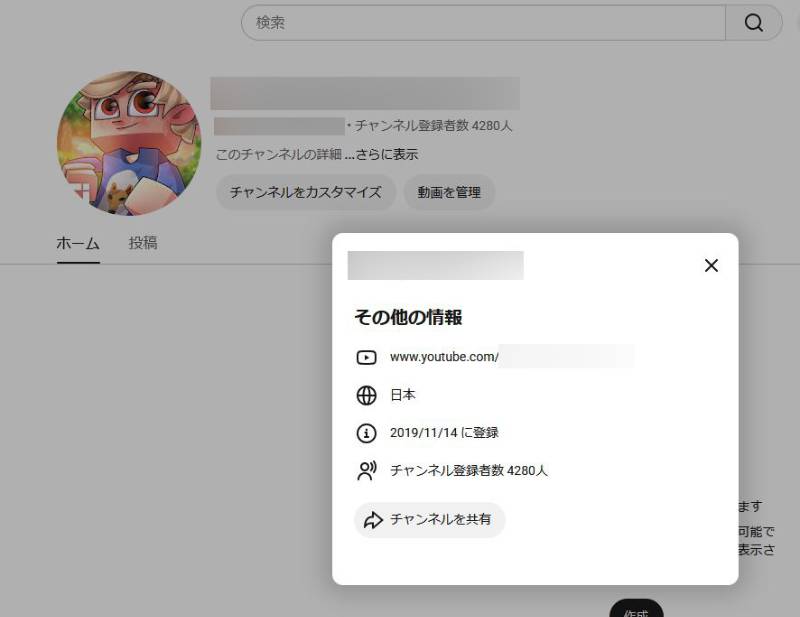The image size is (800, 617).
Task: Switch to the 投稿 tab
Action: coord(143,243)
